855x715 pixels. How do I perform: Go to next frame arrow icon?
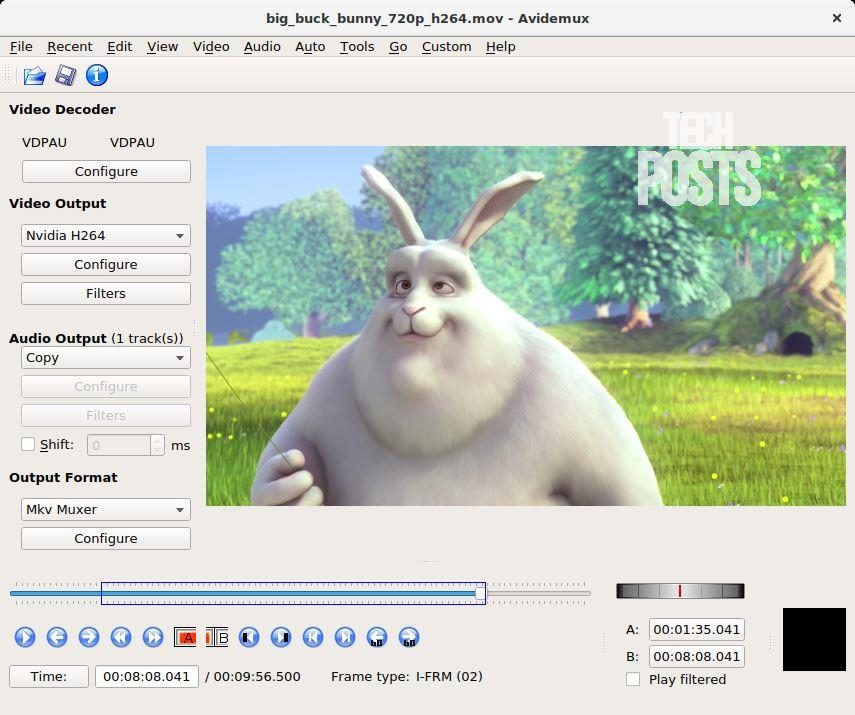[89, 637]
